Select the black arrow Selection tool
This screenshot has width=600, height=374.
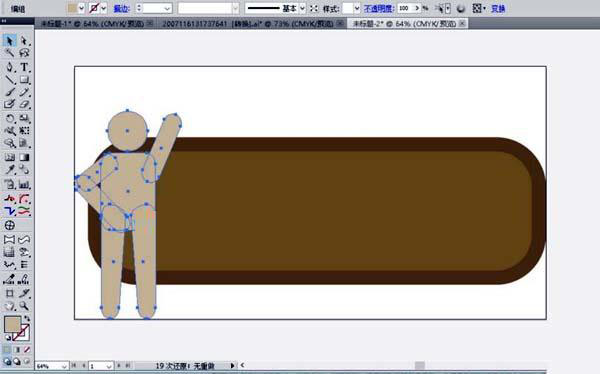point(9,41)
